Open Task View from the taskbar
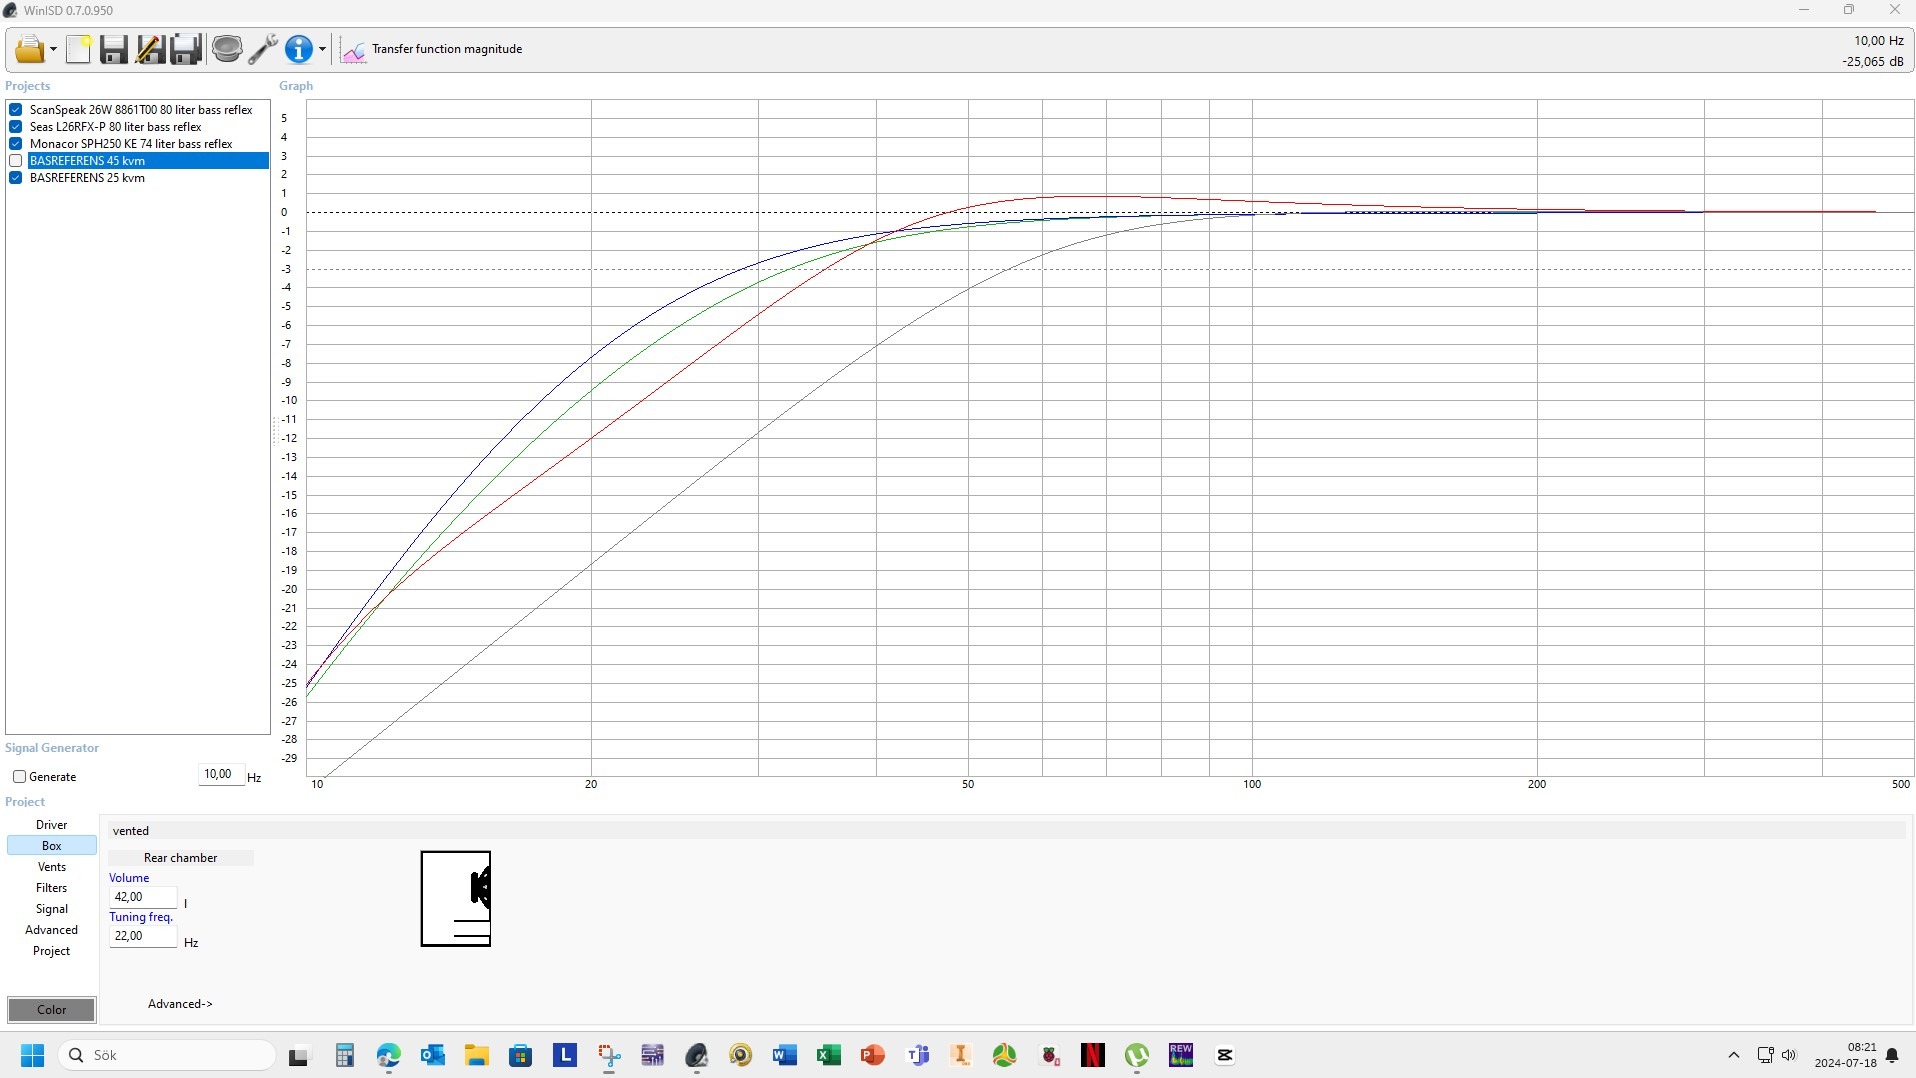The image size is (1916, 1078). coord(299,1056)
